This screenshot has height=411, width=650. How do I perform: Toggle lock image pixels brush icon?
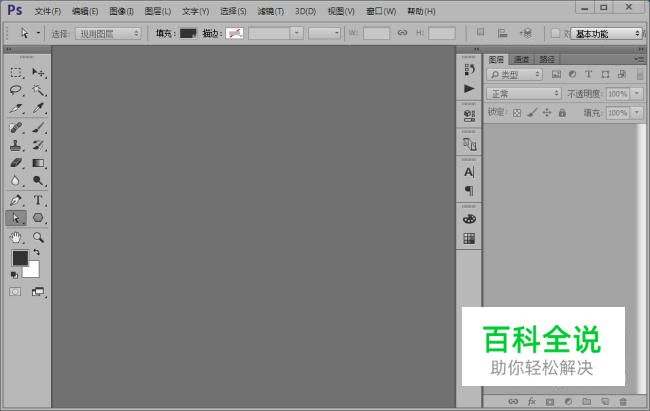click(x=532, y=112)
